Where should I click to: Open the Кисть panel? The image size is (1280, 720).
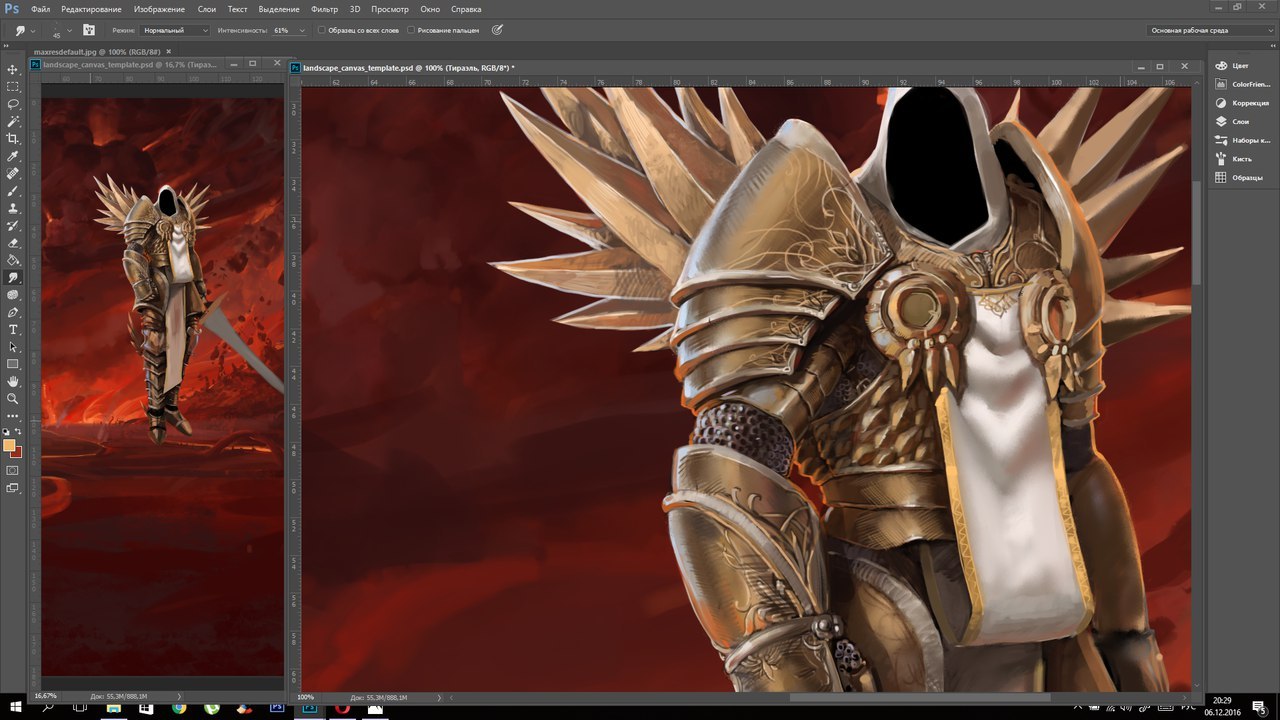1242,159
